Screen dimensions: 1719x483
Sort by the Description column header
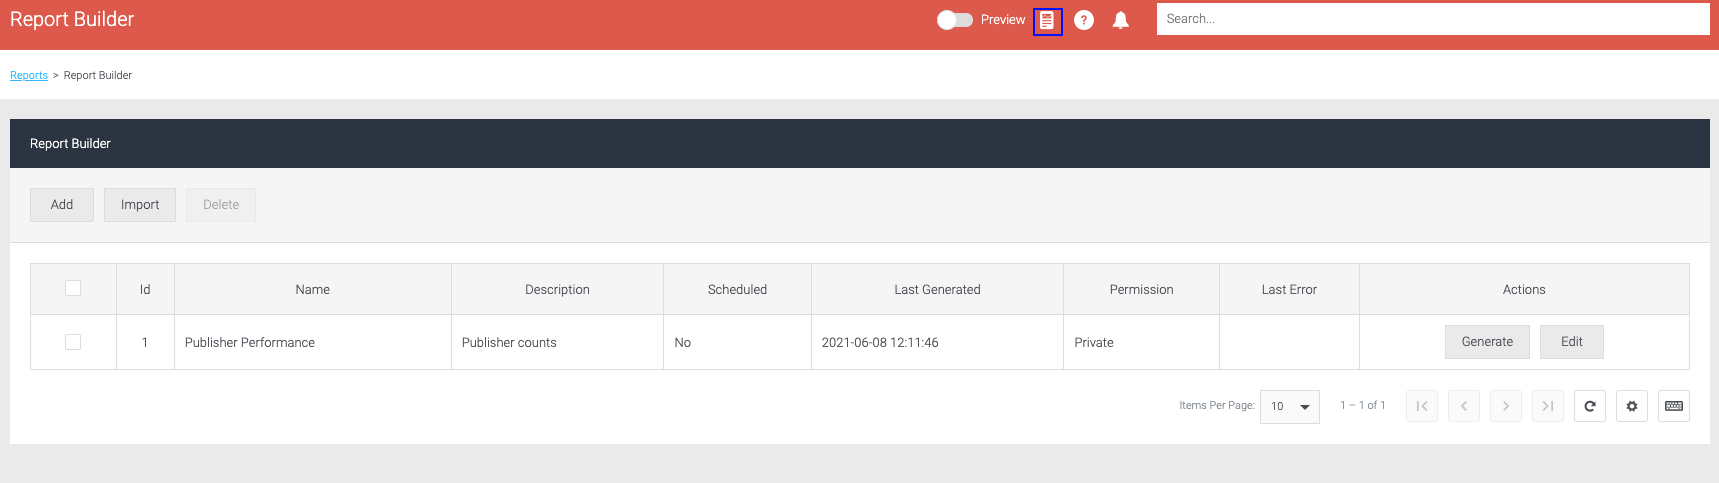click(x=557, y=290)
